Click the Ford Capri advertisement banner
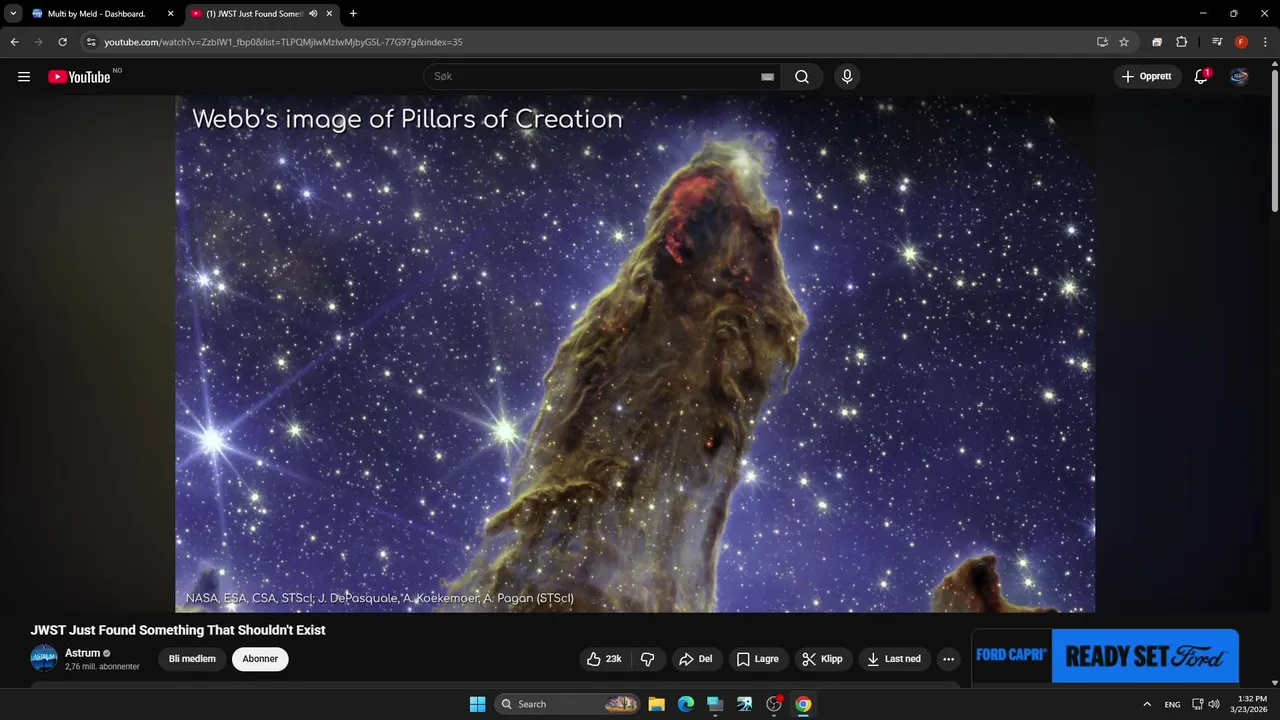This screenshot has width=1280, height=720. tap(1105, 656)
